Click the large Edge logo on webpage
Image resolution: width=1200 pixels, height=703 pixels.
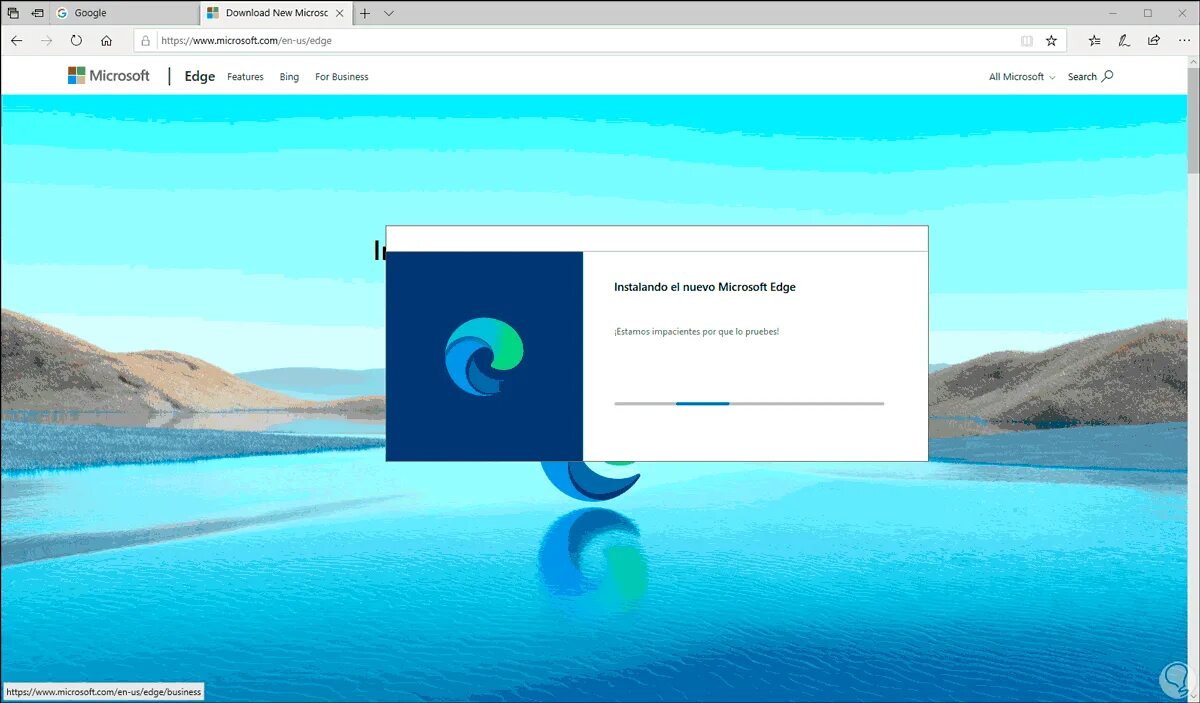[592, 481]
